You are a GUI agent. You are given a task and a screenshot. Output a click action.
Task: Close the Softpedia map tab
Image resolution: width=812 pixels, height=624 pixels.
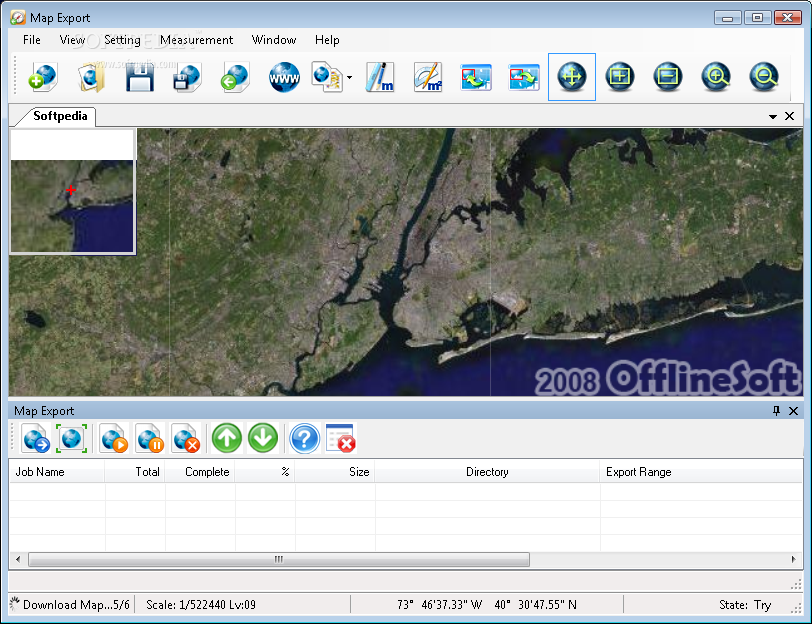789,116
